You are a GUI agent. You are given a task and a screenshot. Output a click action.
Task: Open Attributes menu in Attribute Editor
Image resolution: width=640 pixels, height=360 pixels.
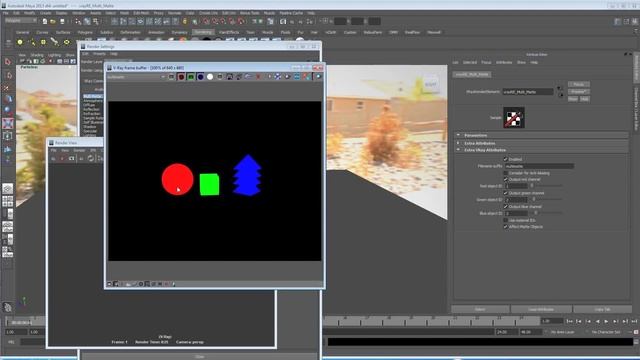504,62
